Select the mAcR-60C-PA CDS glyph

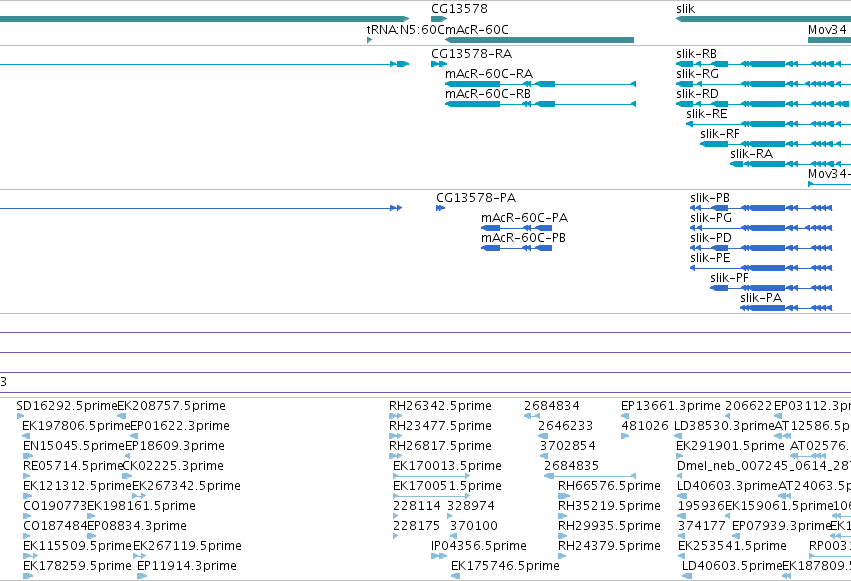pos(517,228)
